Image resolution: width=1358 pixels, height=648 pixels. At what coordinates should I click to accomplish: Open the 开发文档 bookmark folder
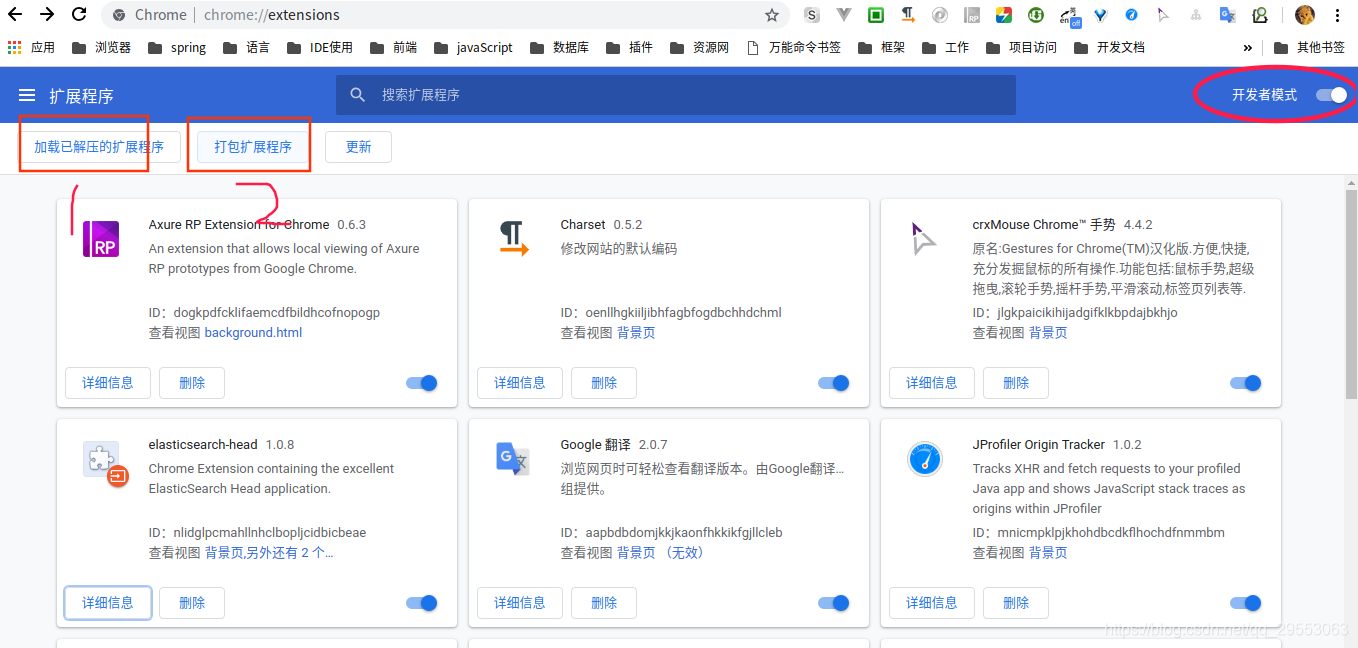coord(1108,47)
